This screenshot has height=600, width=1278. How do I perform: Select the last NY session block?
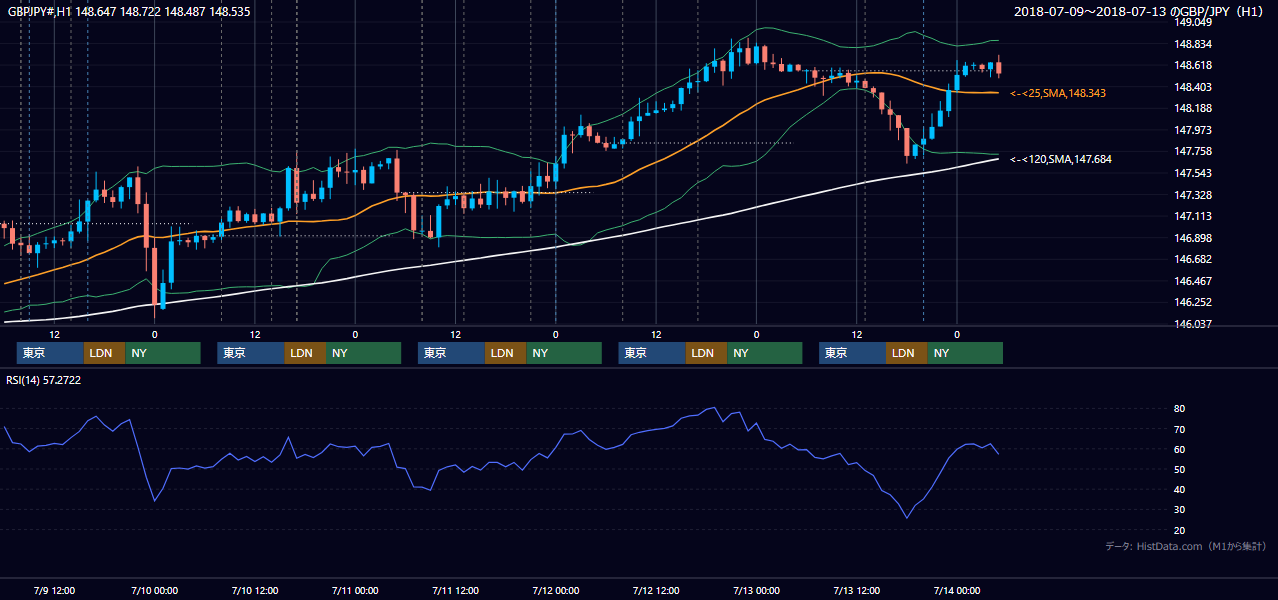point(965,353)
